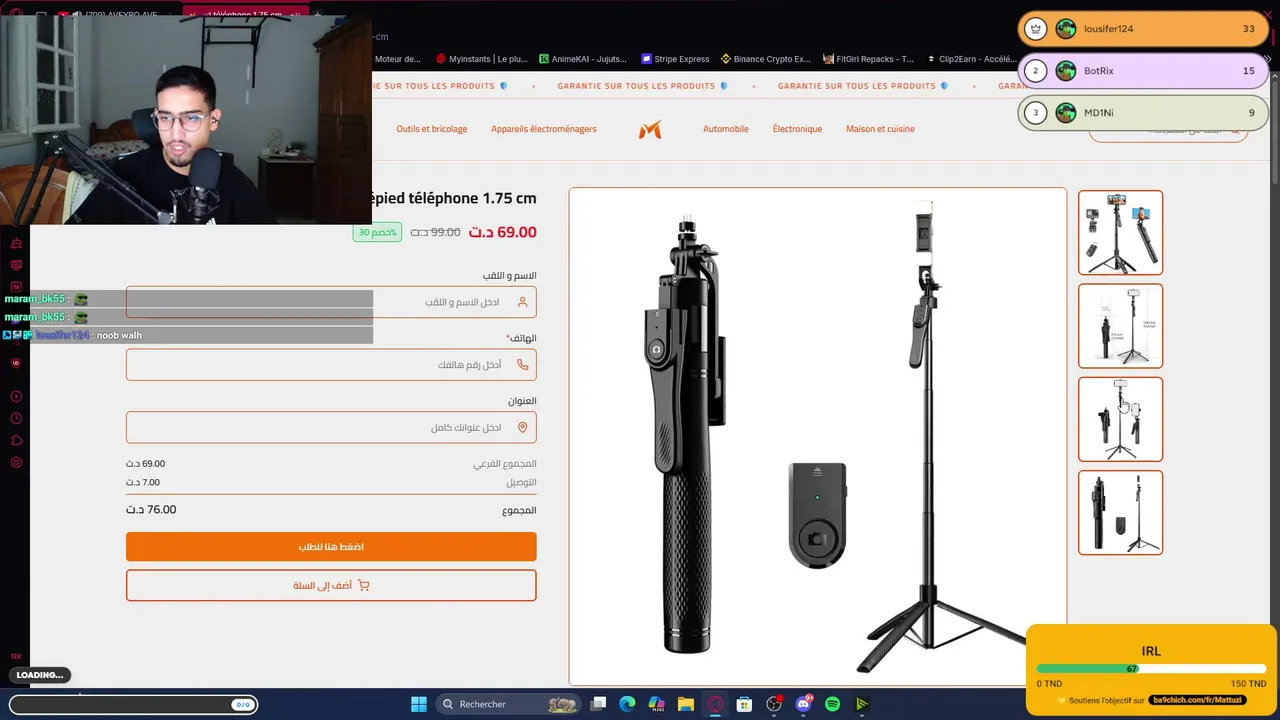Image resolution: width=1280 pixels, height=720 pixels.
Task: Click the Myinstants bookmark
Action: 481,59
